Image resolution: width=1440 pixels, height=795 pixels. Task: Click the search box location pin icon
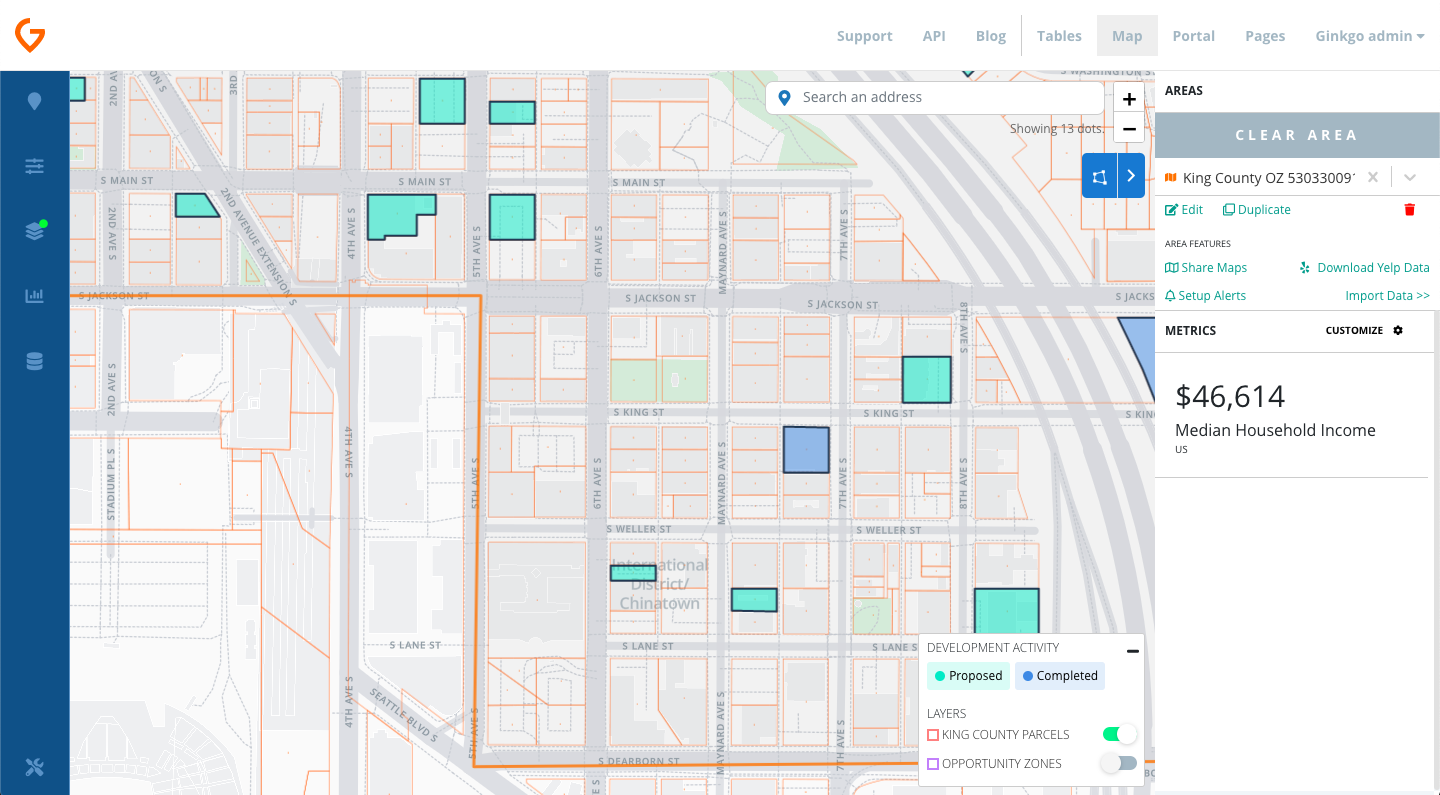785,98
